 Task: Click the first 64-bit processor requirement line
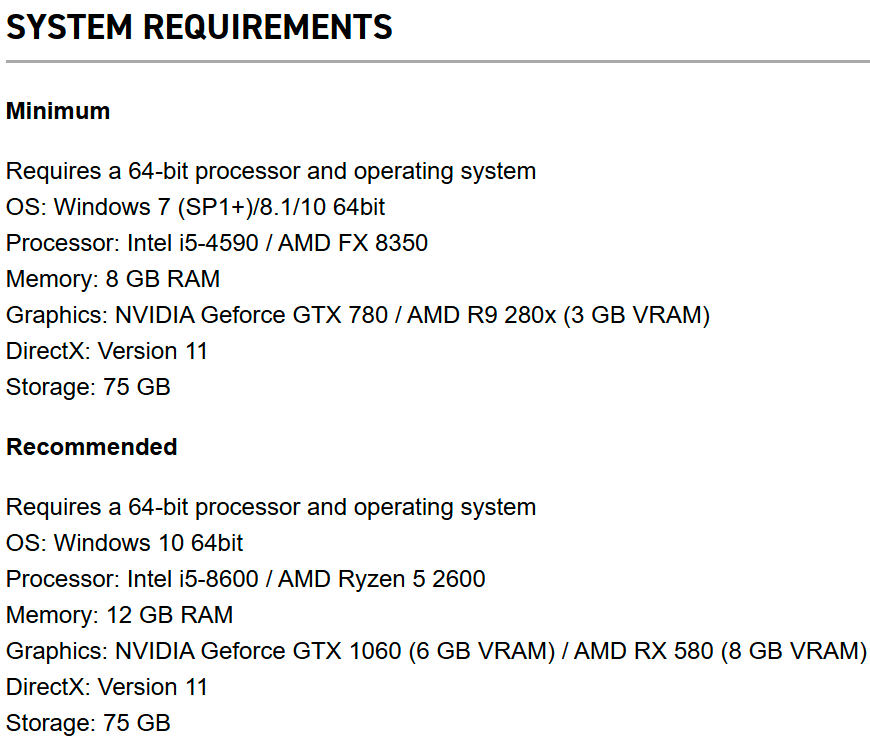pyautogui.click(x=271, y=171)
